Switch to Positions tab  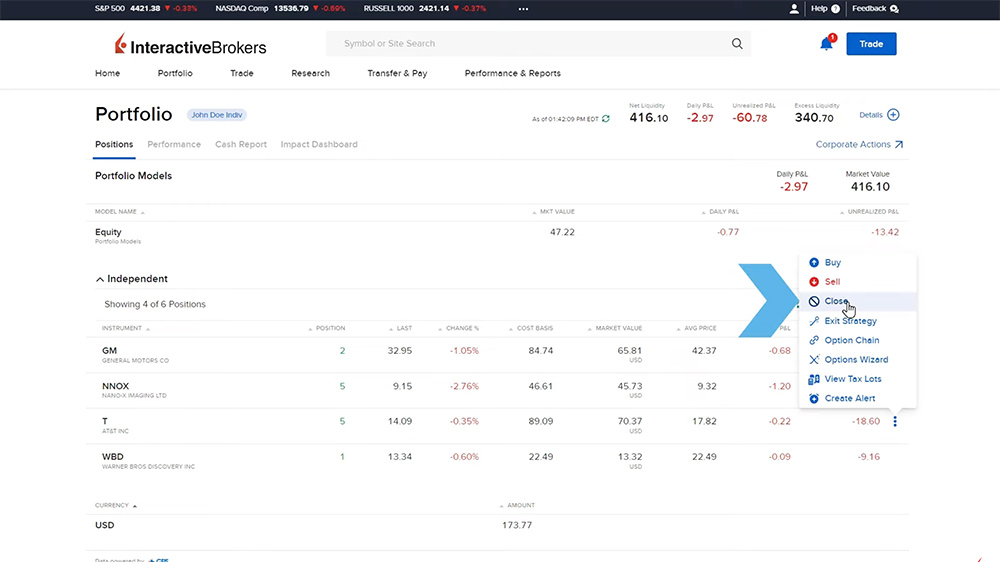coord(114,144)
